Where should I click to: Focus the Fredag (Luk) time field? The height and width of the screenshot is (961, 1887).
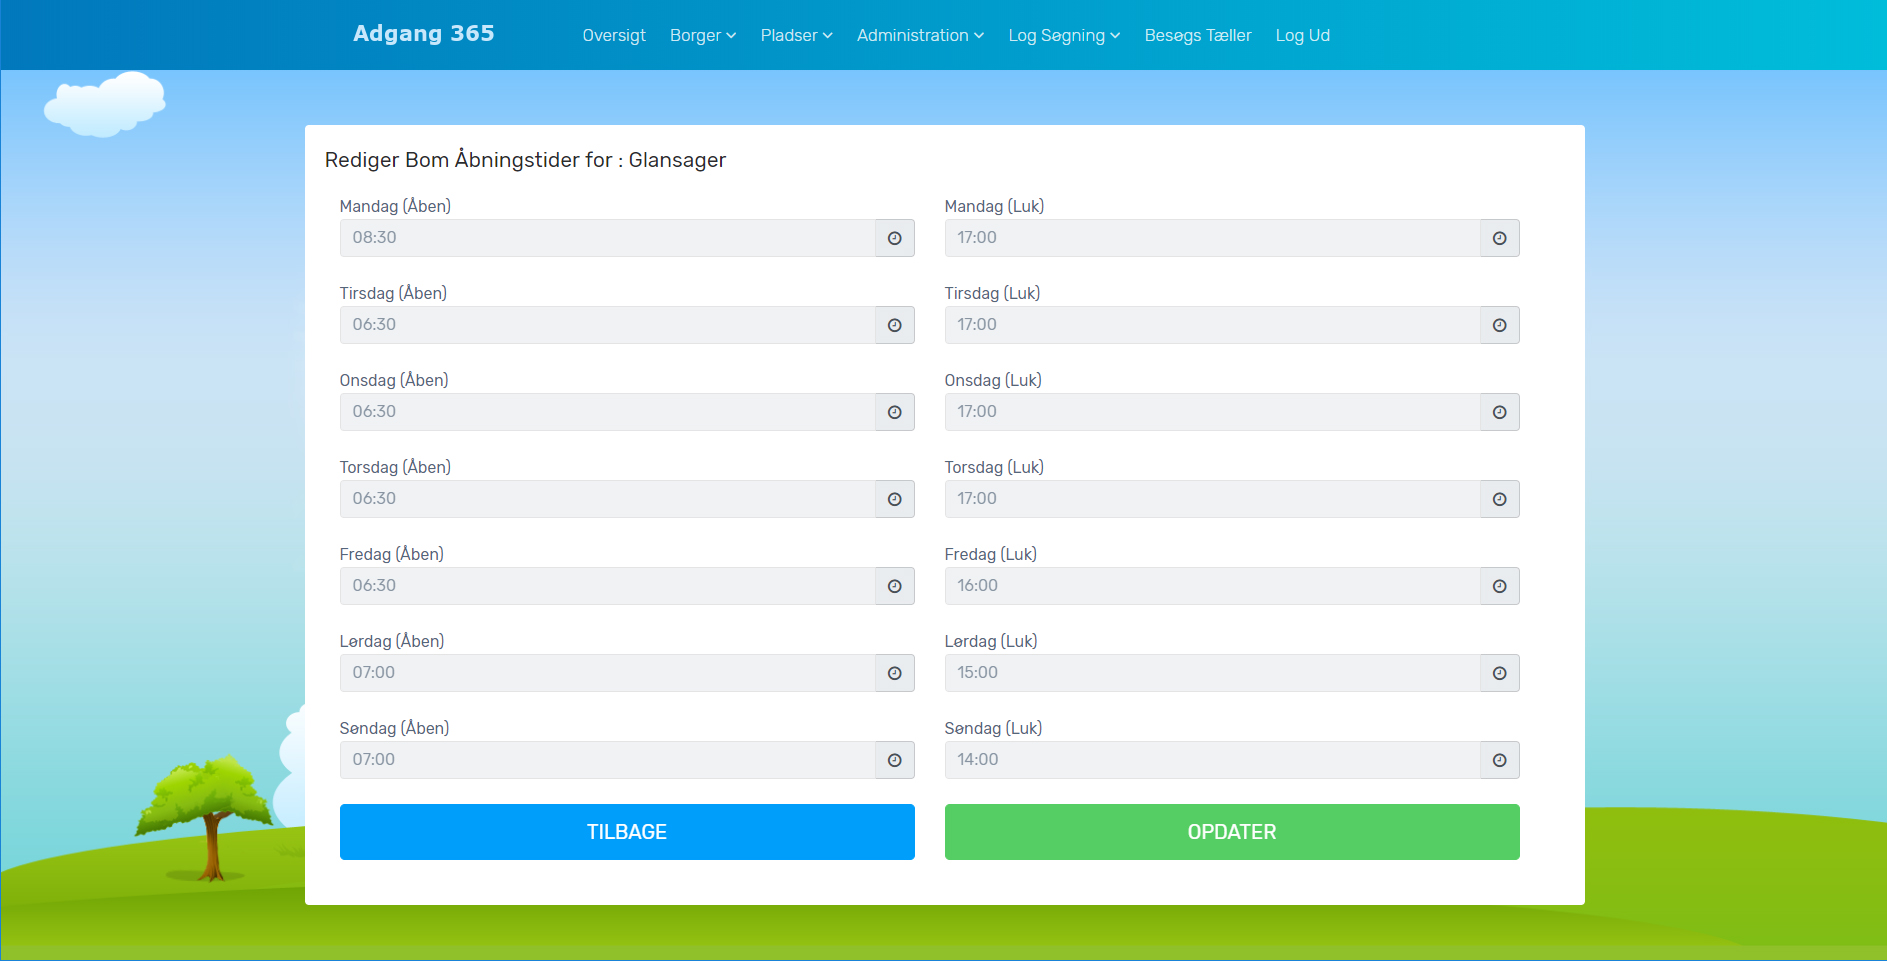click(1211, 586)
